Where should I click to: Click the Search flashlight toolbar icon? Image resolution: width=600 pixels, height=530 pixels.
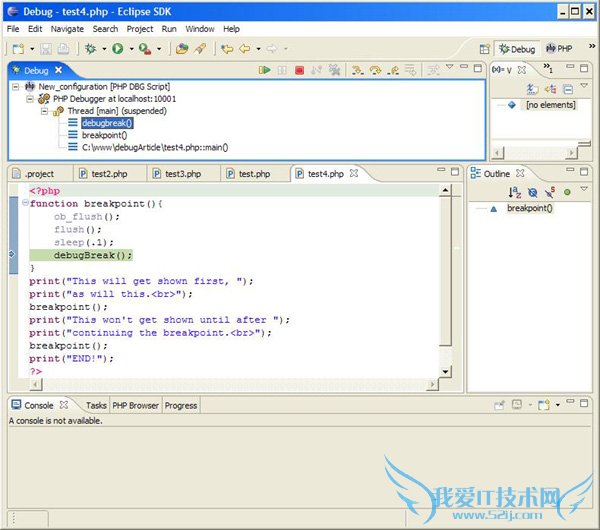point(200,49)
